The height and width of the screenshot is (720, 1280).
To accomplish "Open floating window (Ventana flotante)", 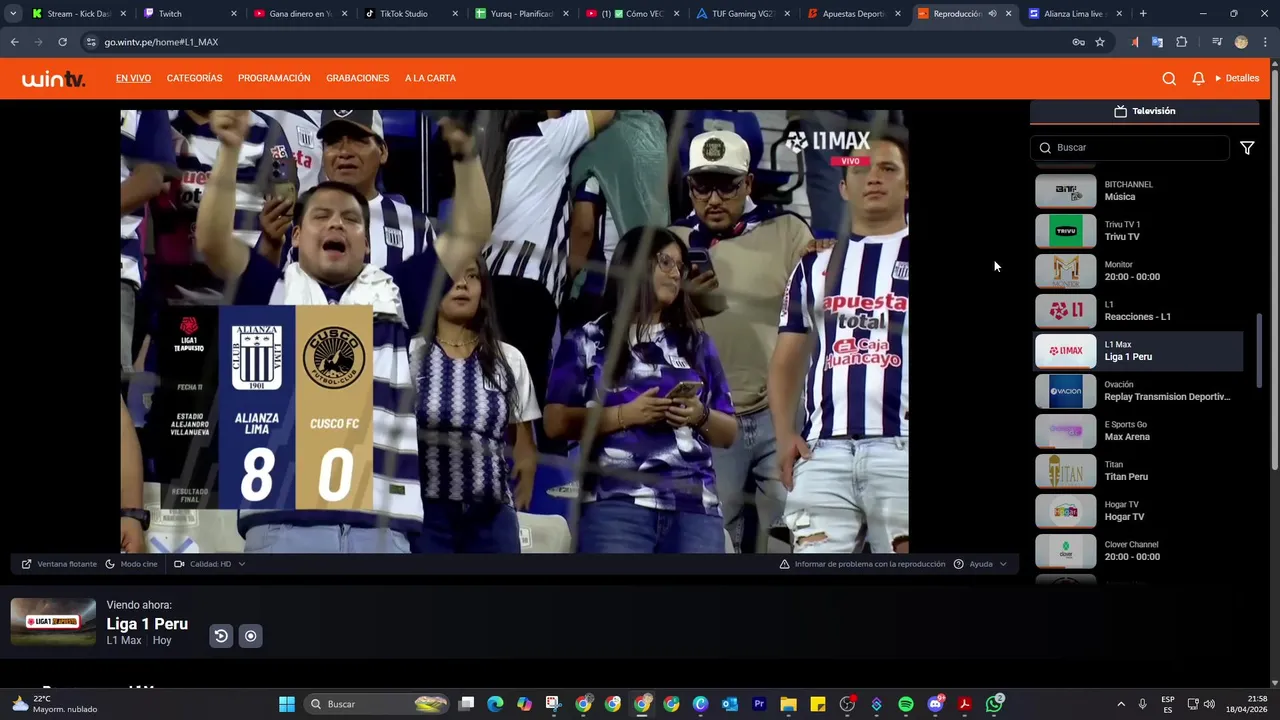I will (59, 564).
